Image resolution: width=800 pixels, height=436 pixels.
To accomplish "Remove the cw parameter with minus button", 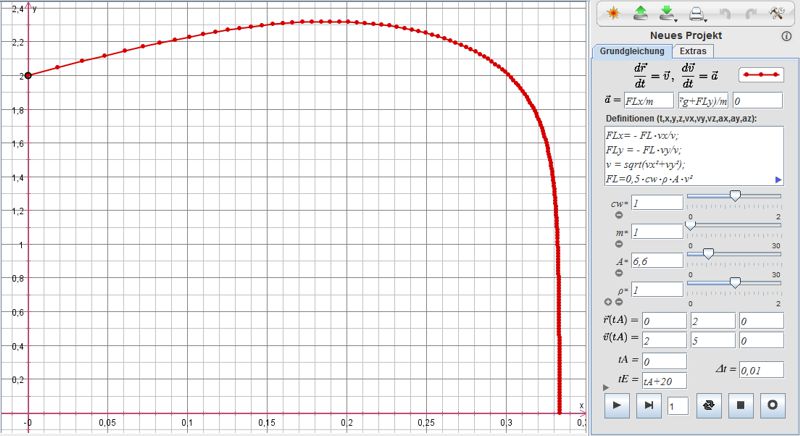I will click(618, 215).
